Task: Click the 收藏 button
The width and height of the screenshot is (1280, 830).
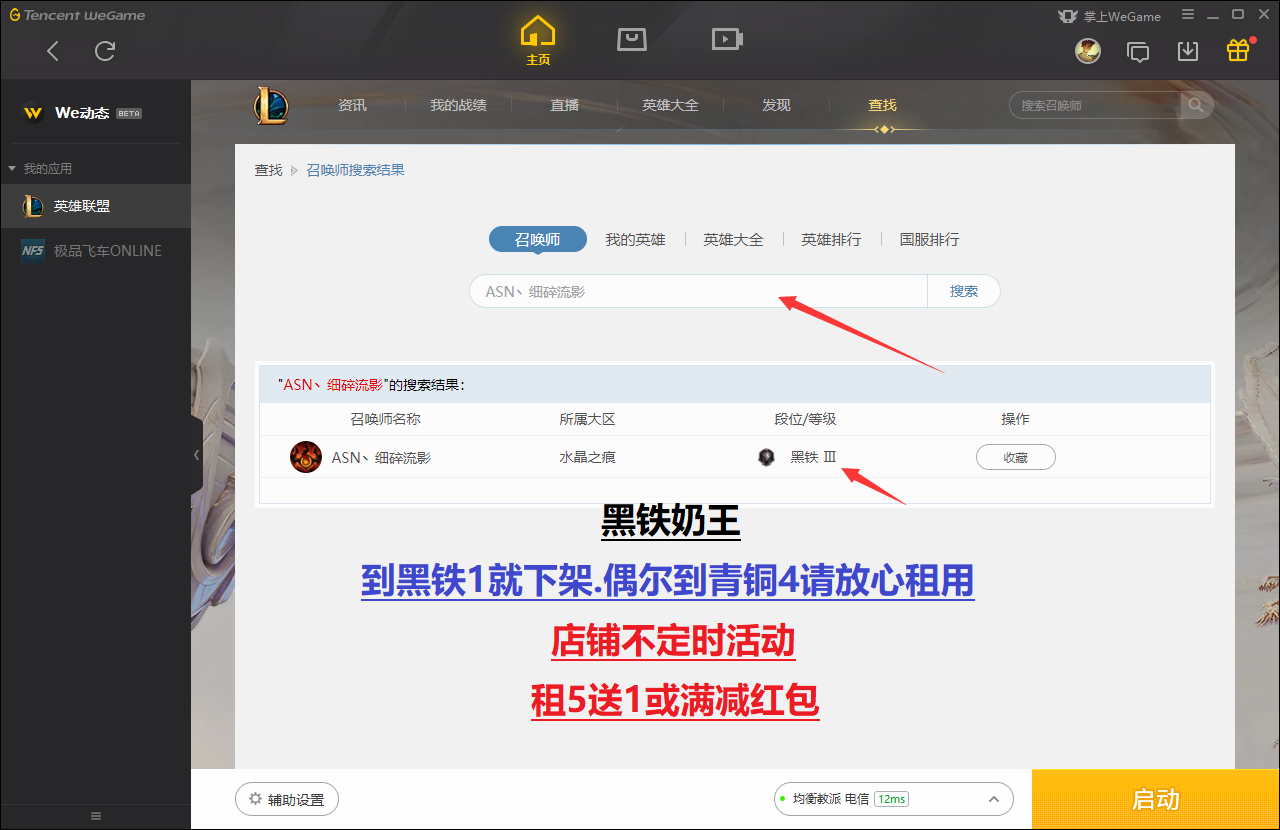Action: 1015,457
